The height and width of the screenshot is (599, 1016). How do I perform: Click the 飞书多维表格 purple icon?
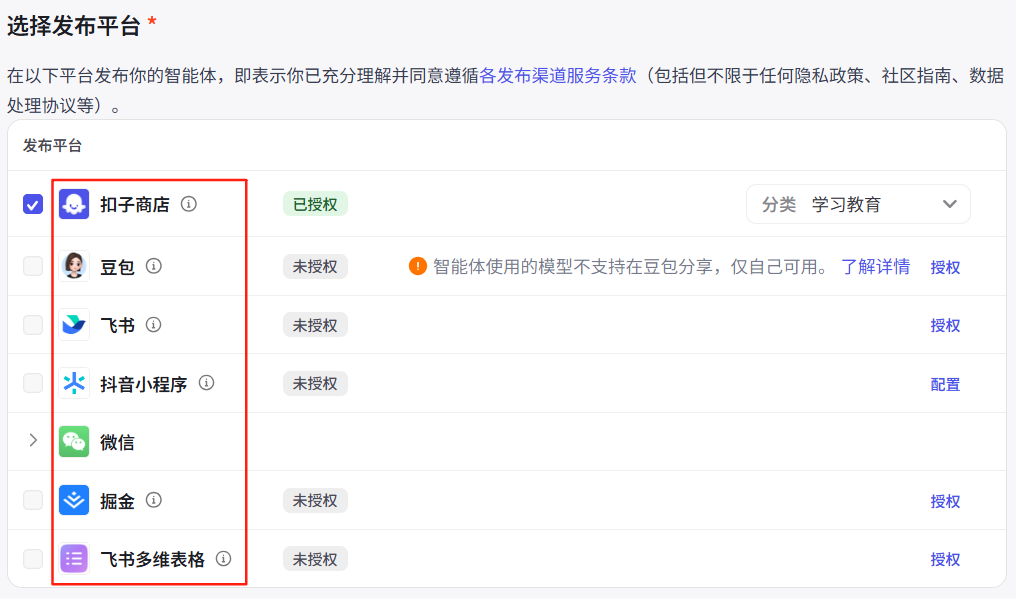tap(74, 559)
